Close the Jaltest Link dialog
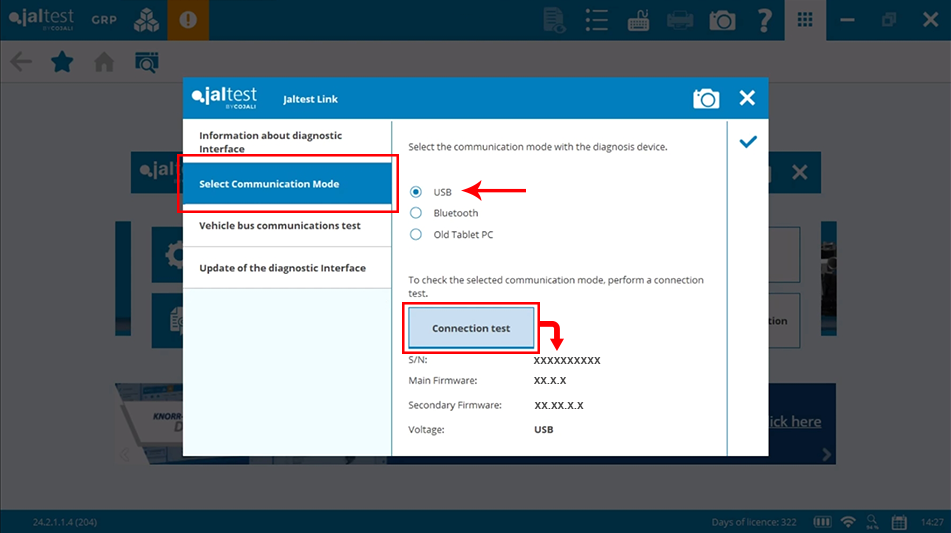The height and width of the screenshot is (533, 951). 747,98
